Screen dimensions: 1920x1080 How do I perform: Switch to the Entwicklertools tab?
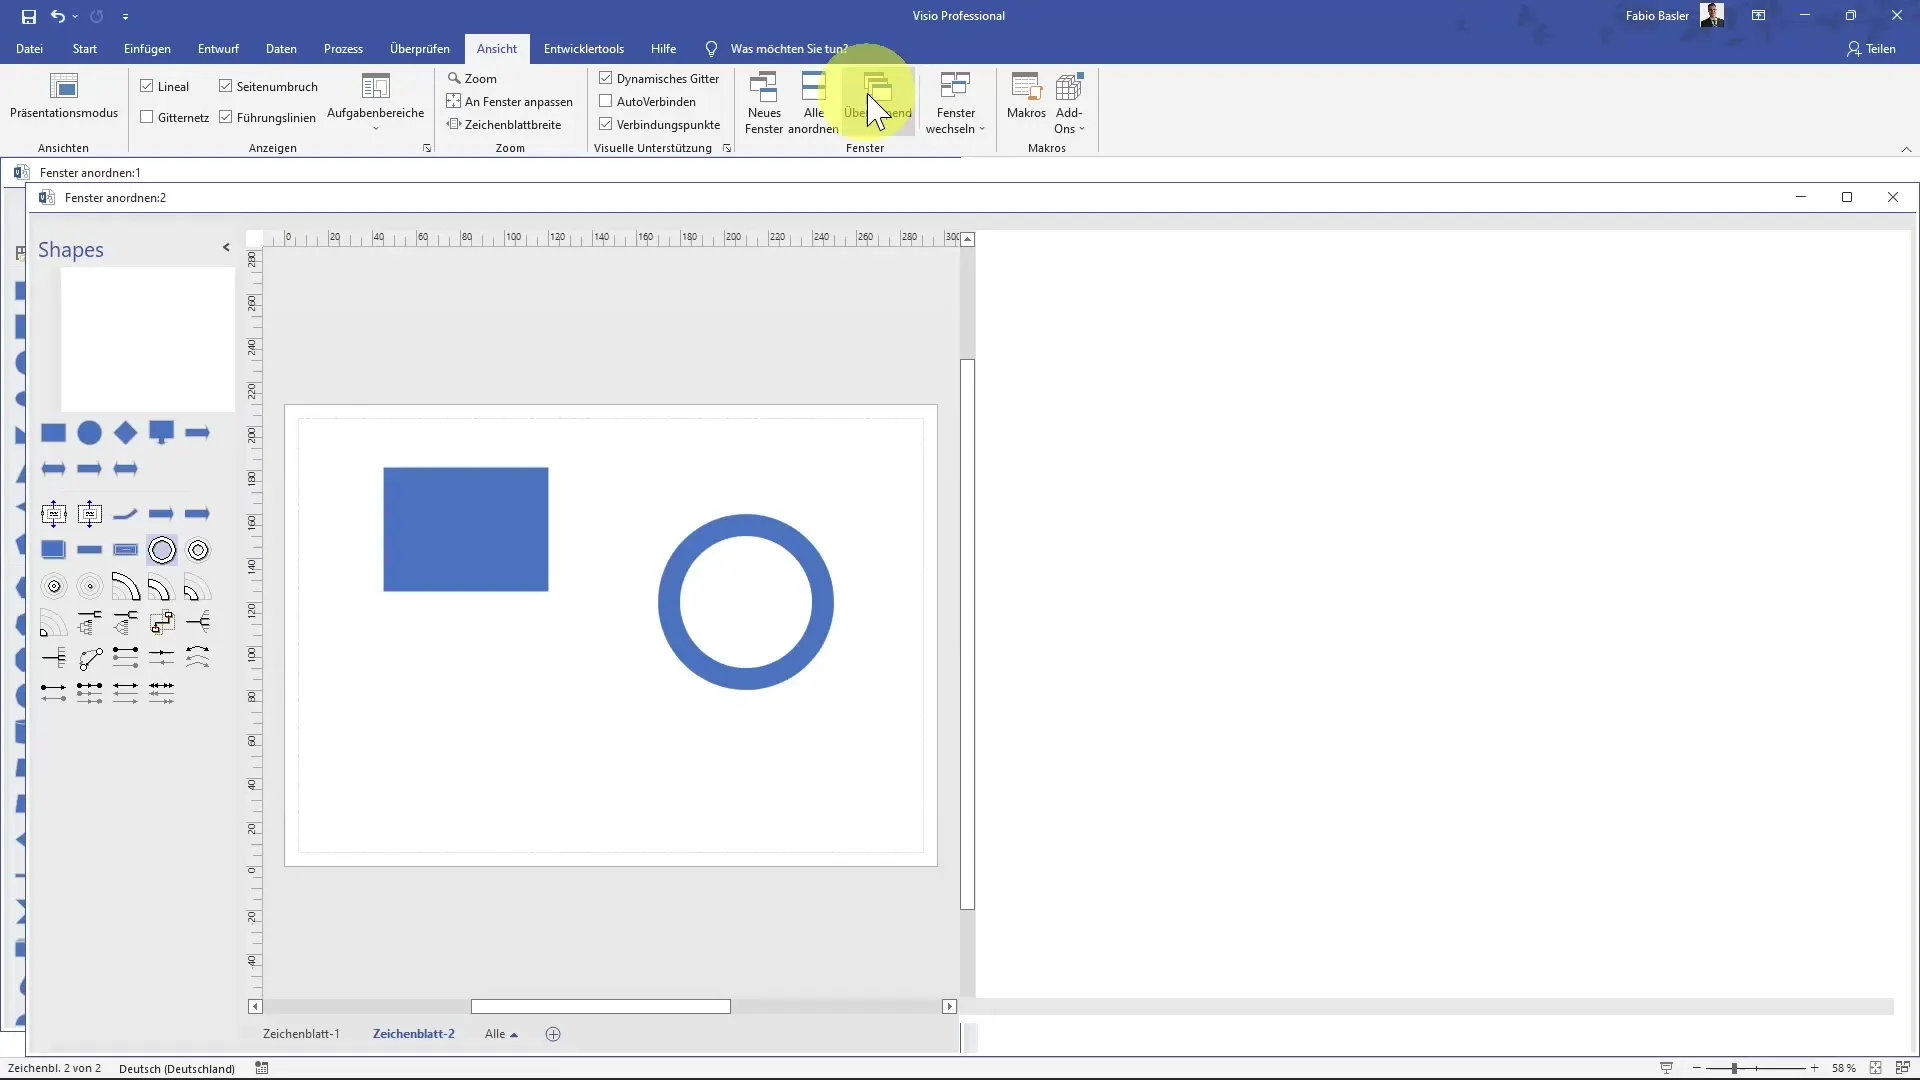[584, 48]
